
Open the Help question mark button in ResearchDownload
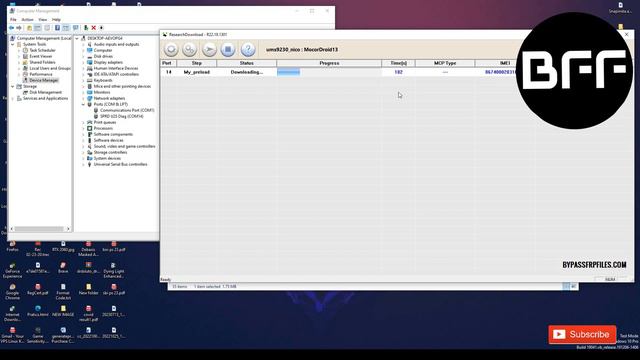pos(248,49)
